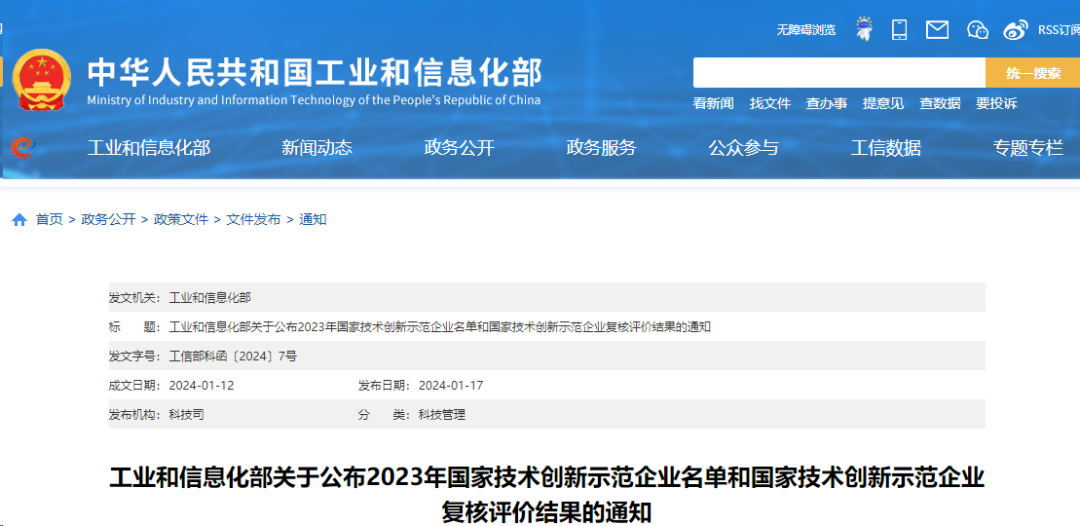1080x526 pixels.
Task: Select the 发布日期 value 2024-01-17
Action: pyautogui.click(x=451, y=386)
